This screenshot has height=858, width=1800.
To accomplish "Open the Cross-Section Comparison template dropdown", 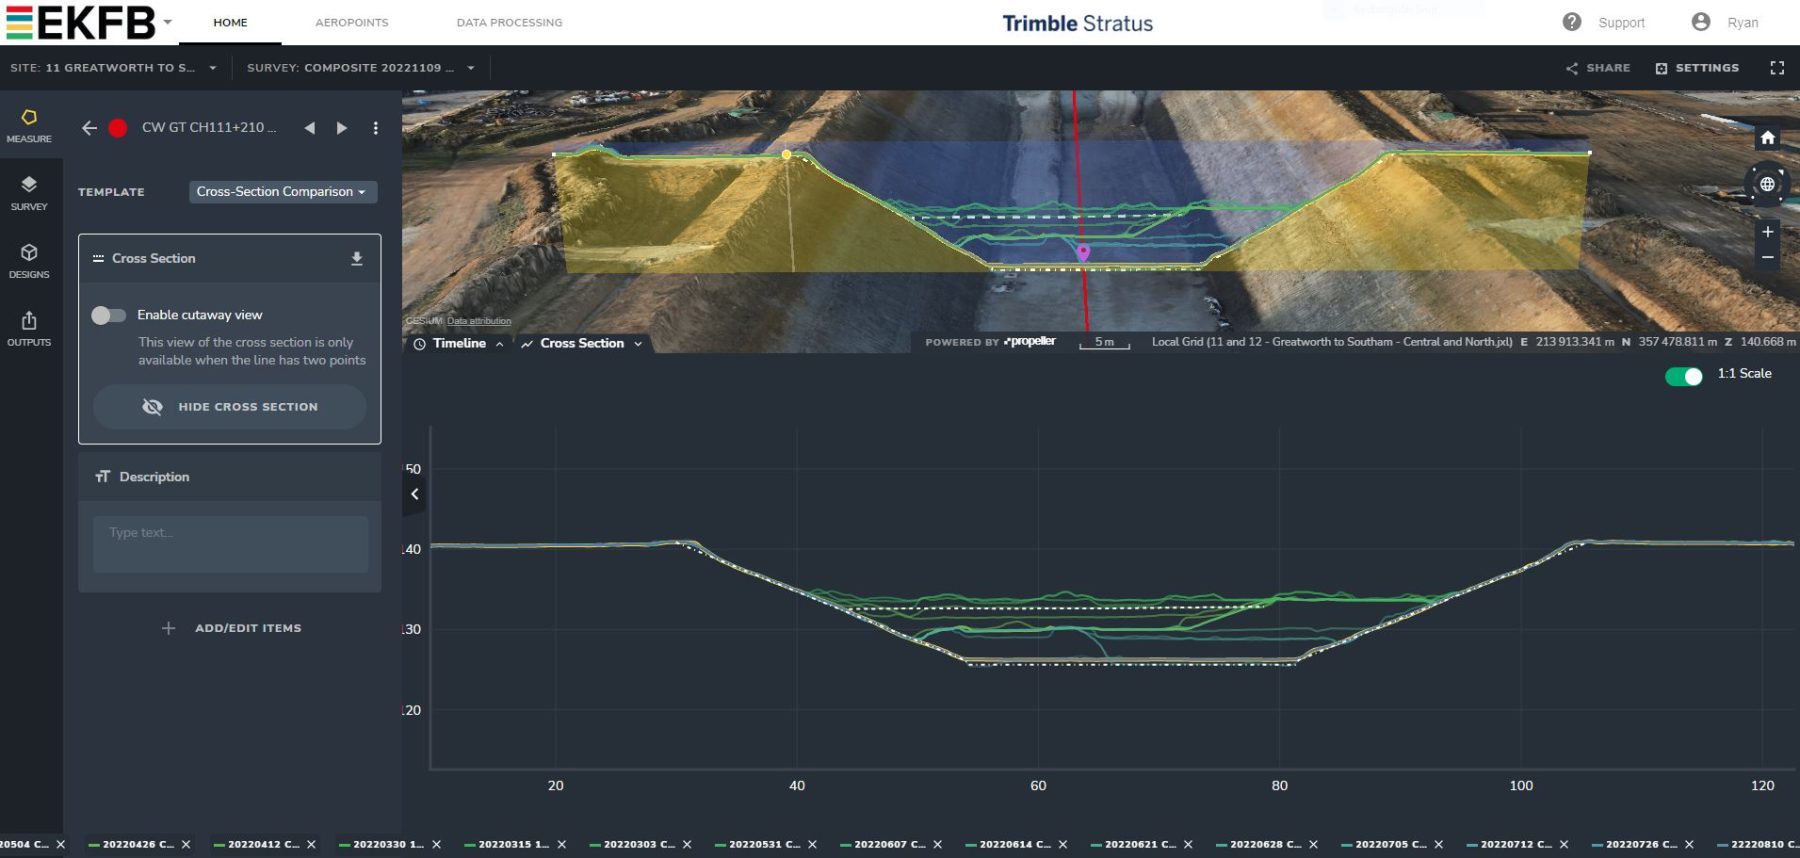I will click(x=282, y=192).
